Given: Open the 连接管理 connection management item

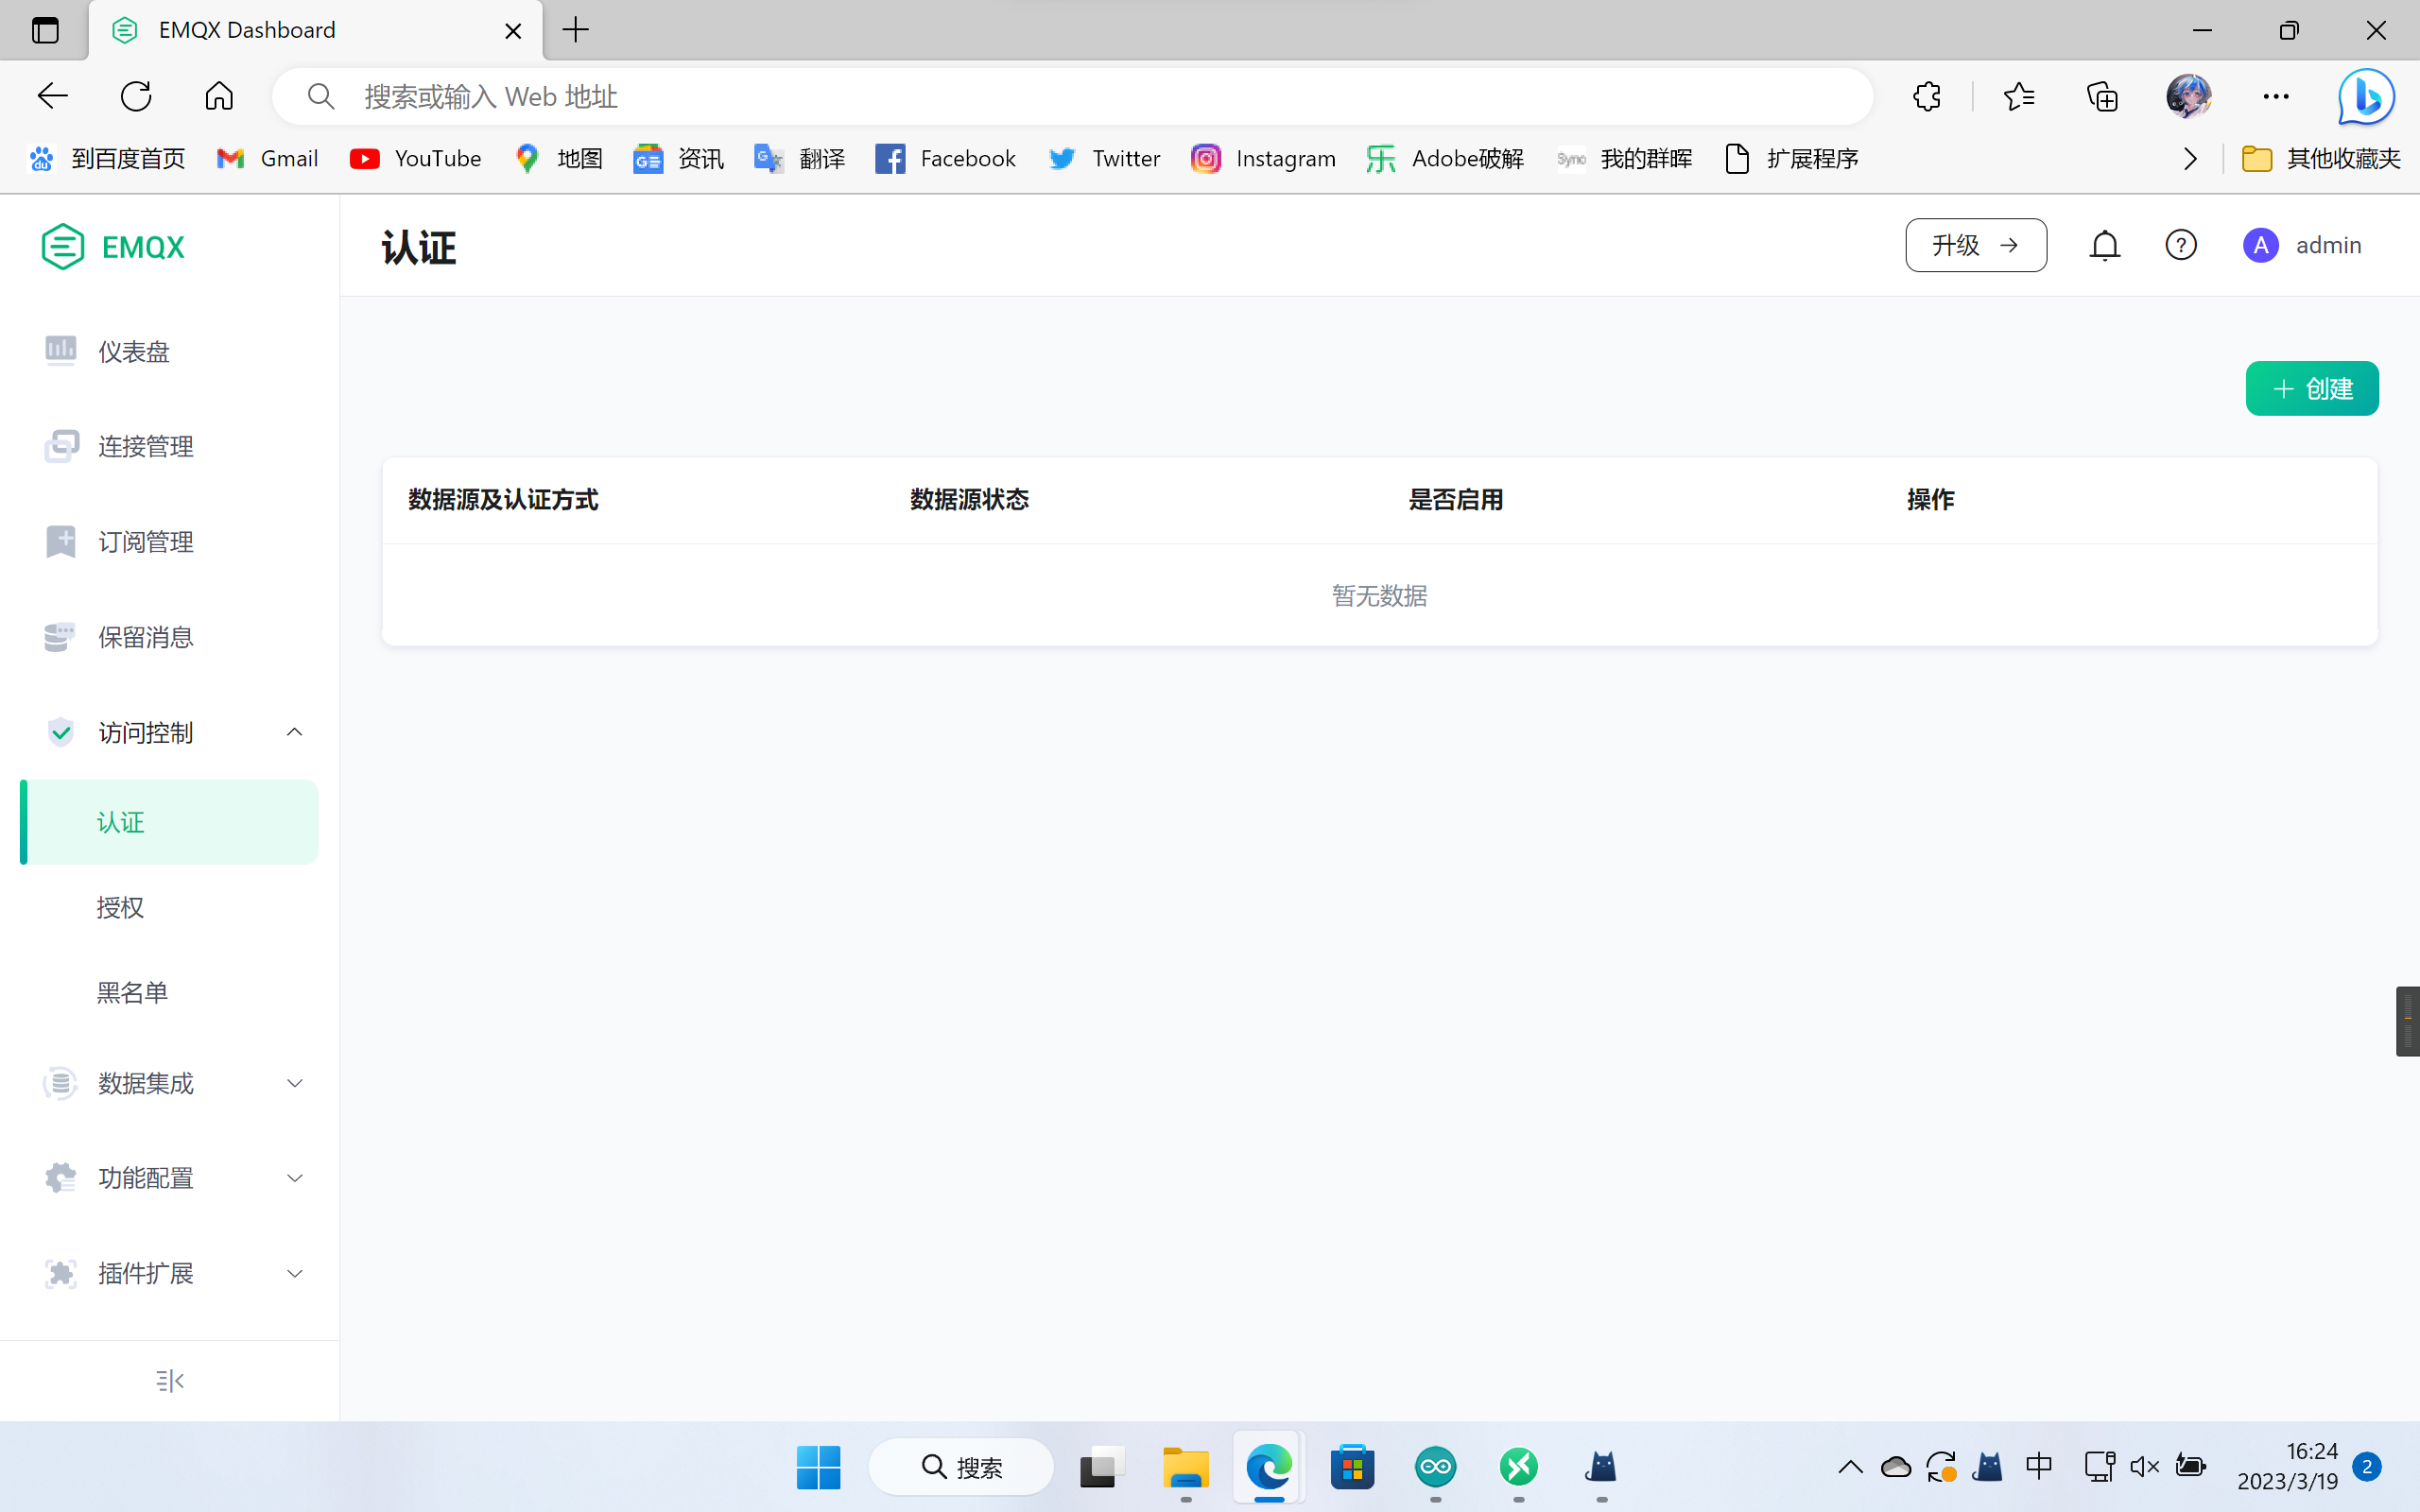Looking at the screenshot, I should (x=146, y=446).
